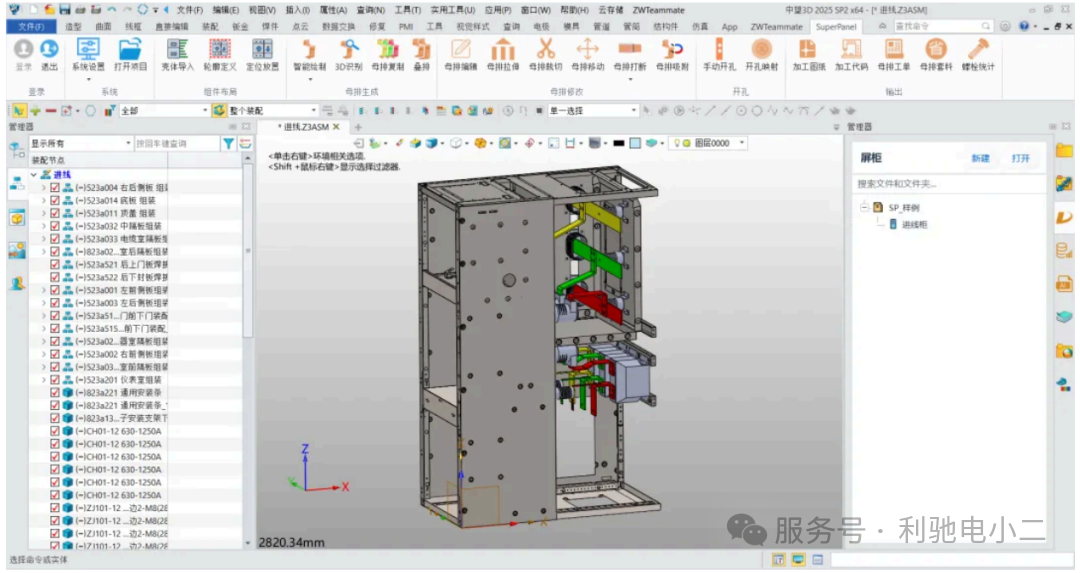Click the 壳体导入 tool icon
This screenshot has width=1080, height=573.
(x=178, y=50)
